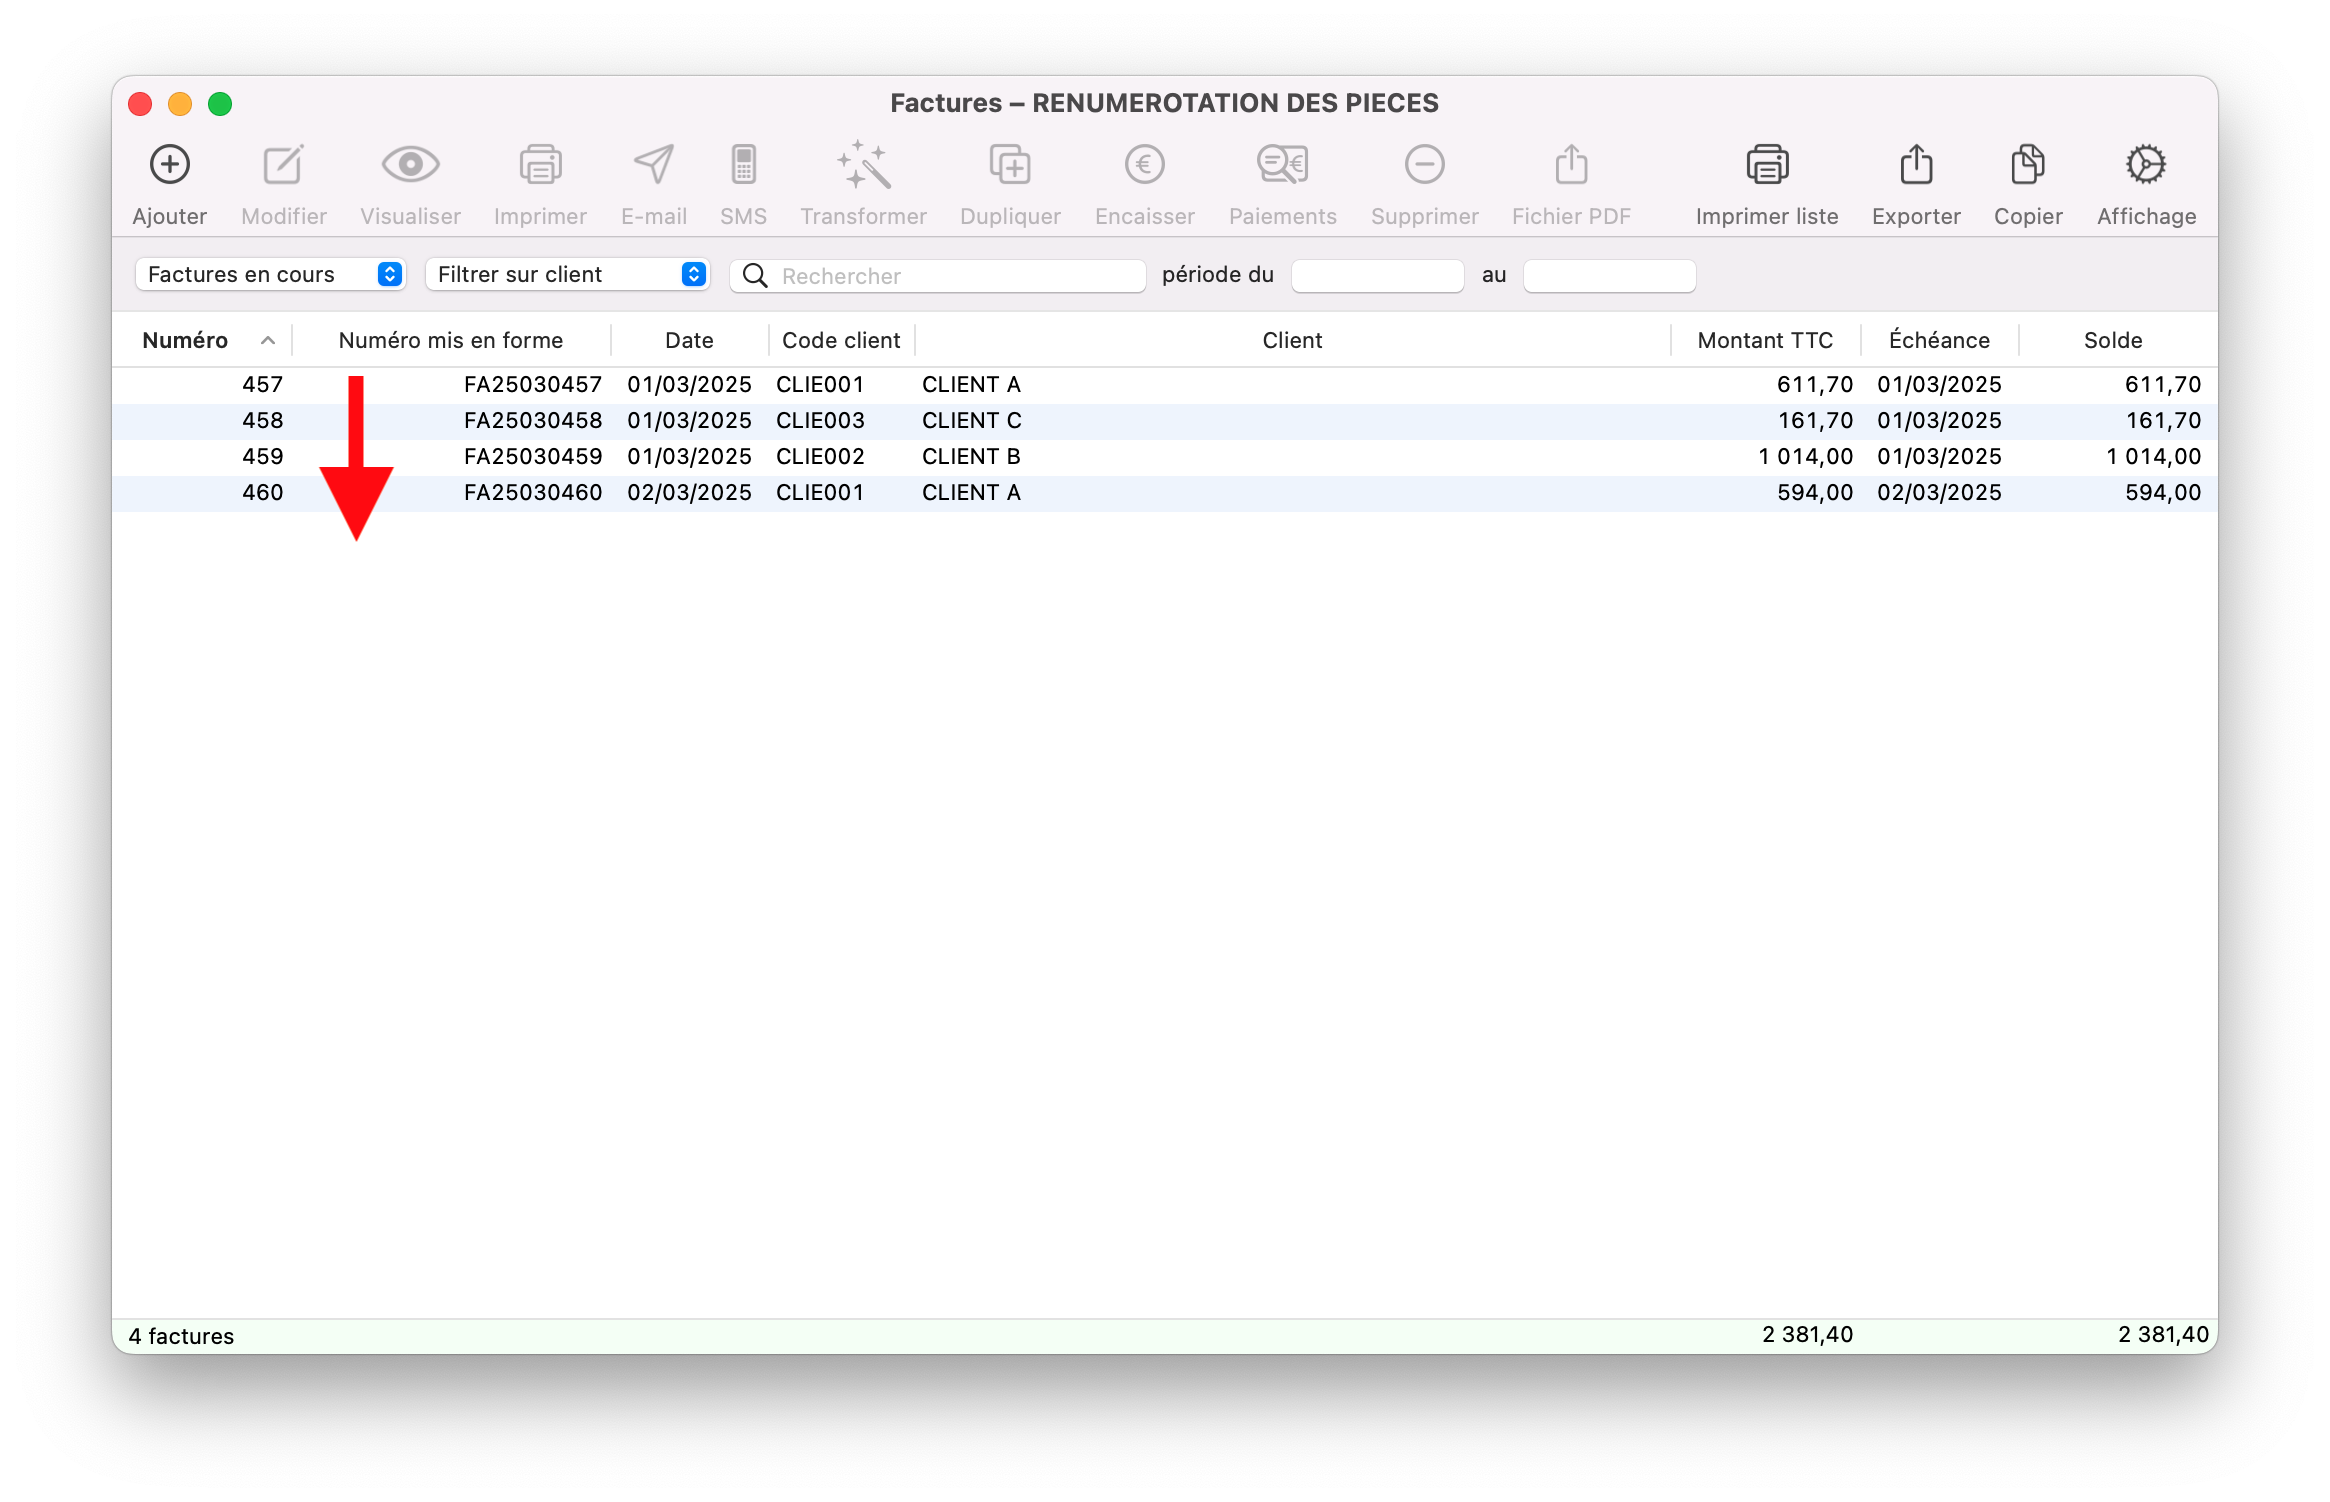Click the Ajouter plus icon

click(x=170, y=165)
